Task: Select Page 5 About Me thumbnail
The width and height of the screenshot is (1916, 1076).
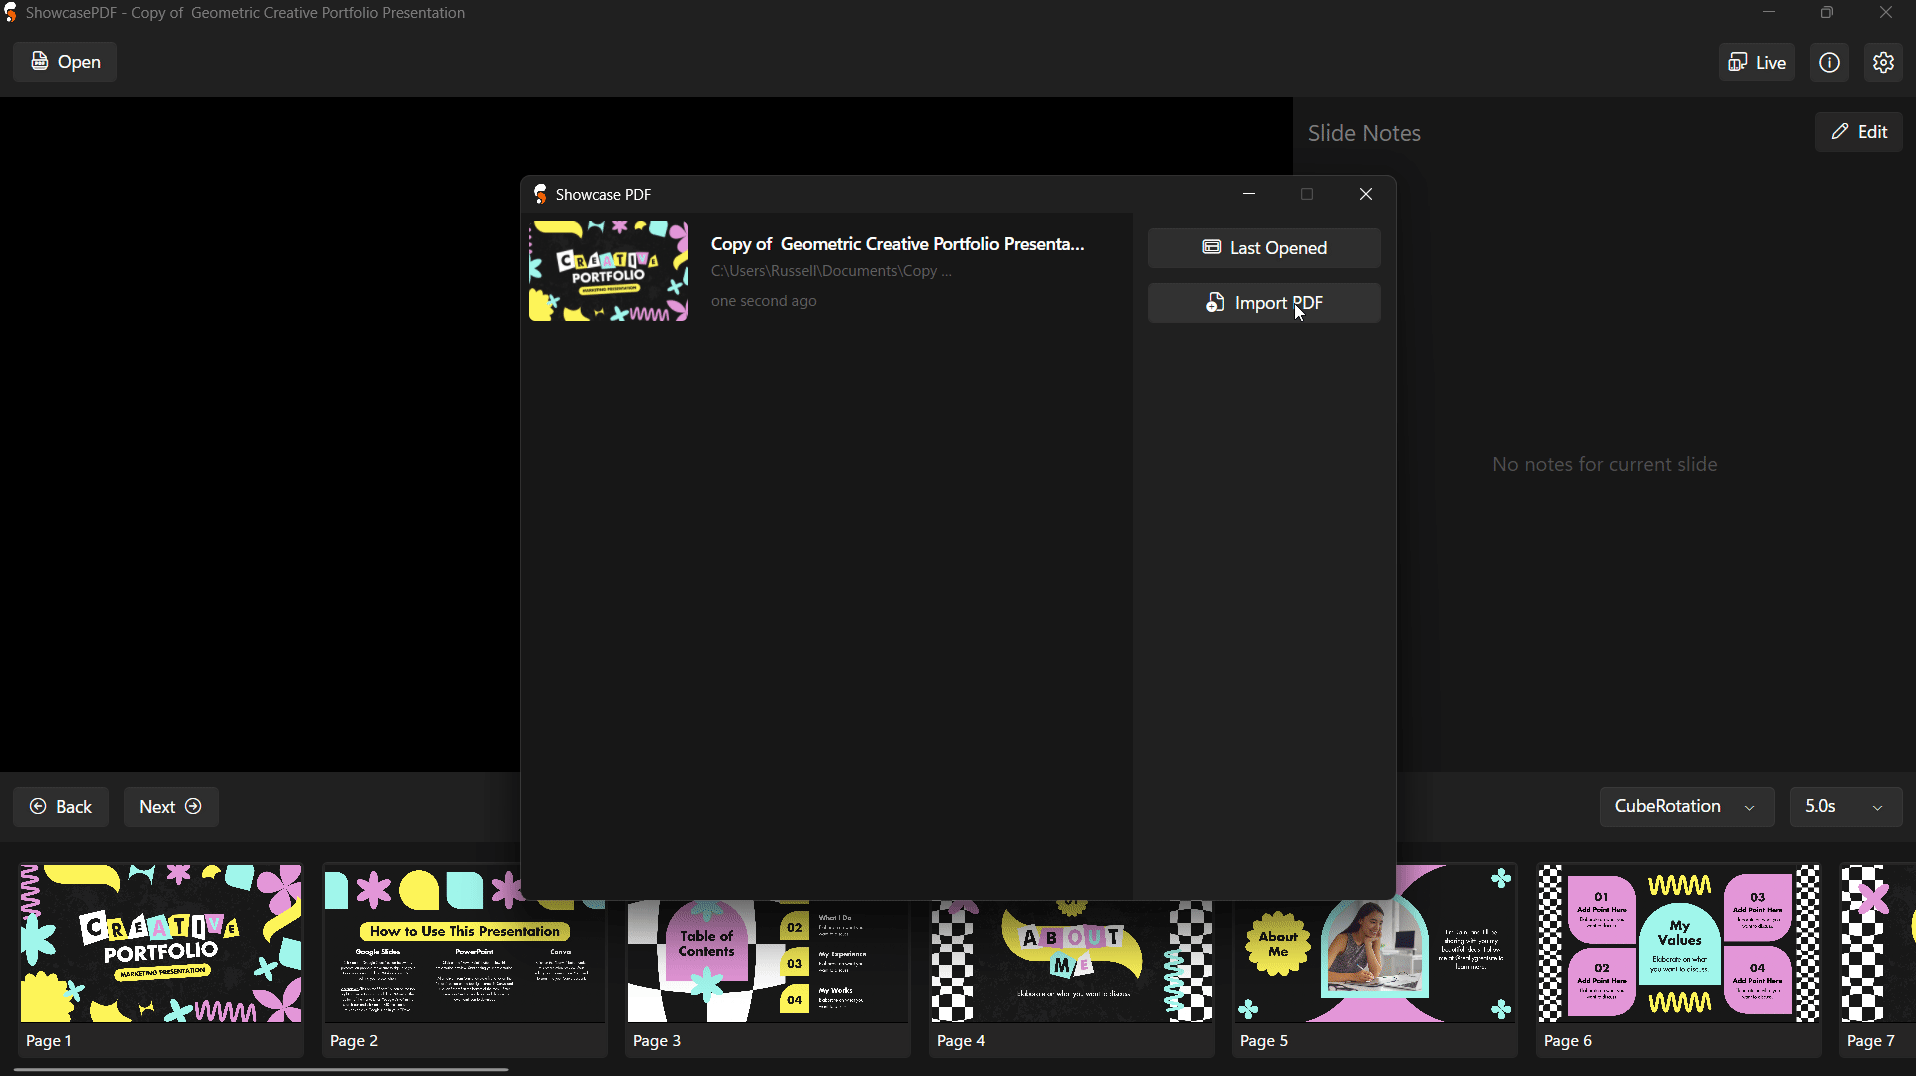Action: [x=1375, y=978]
